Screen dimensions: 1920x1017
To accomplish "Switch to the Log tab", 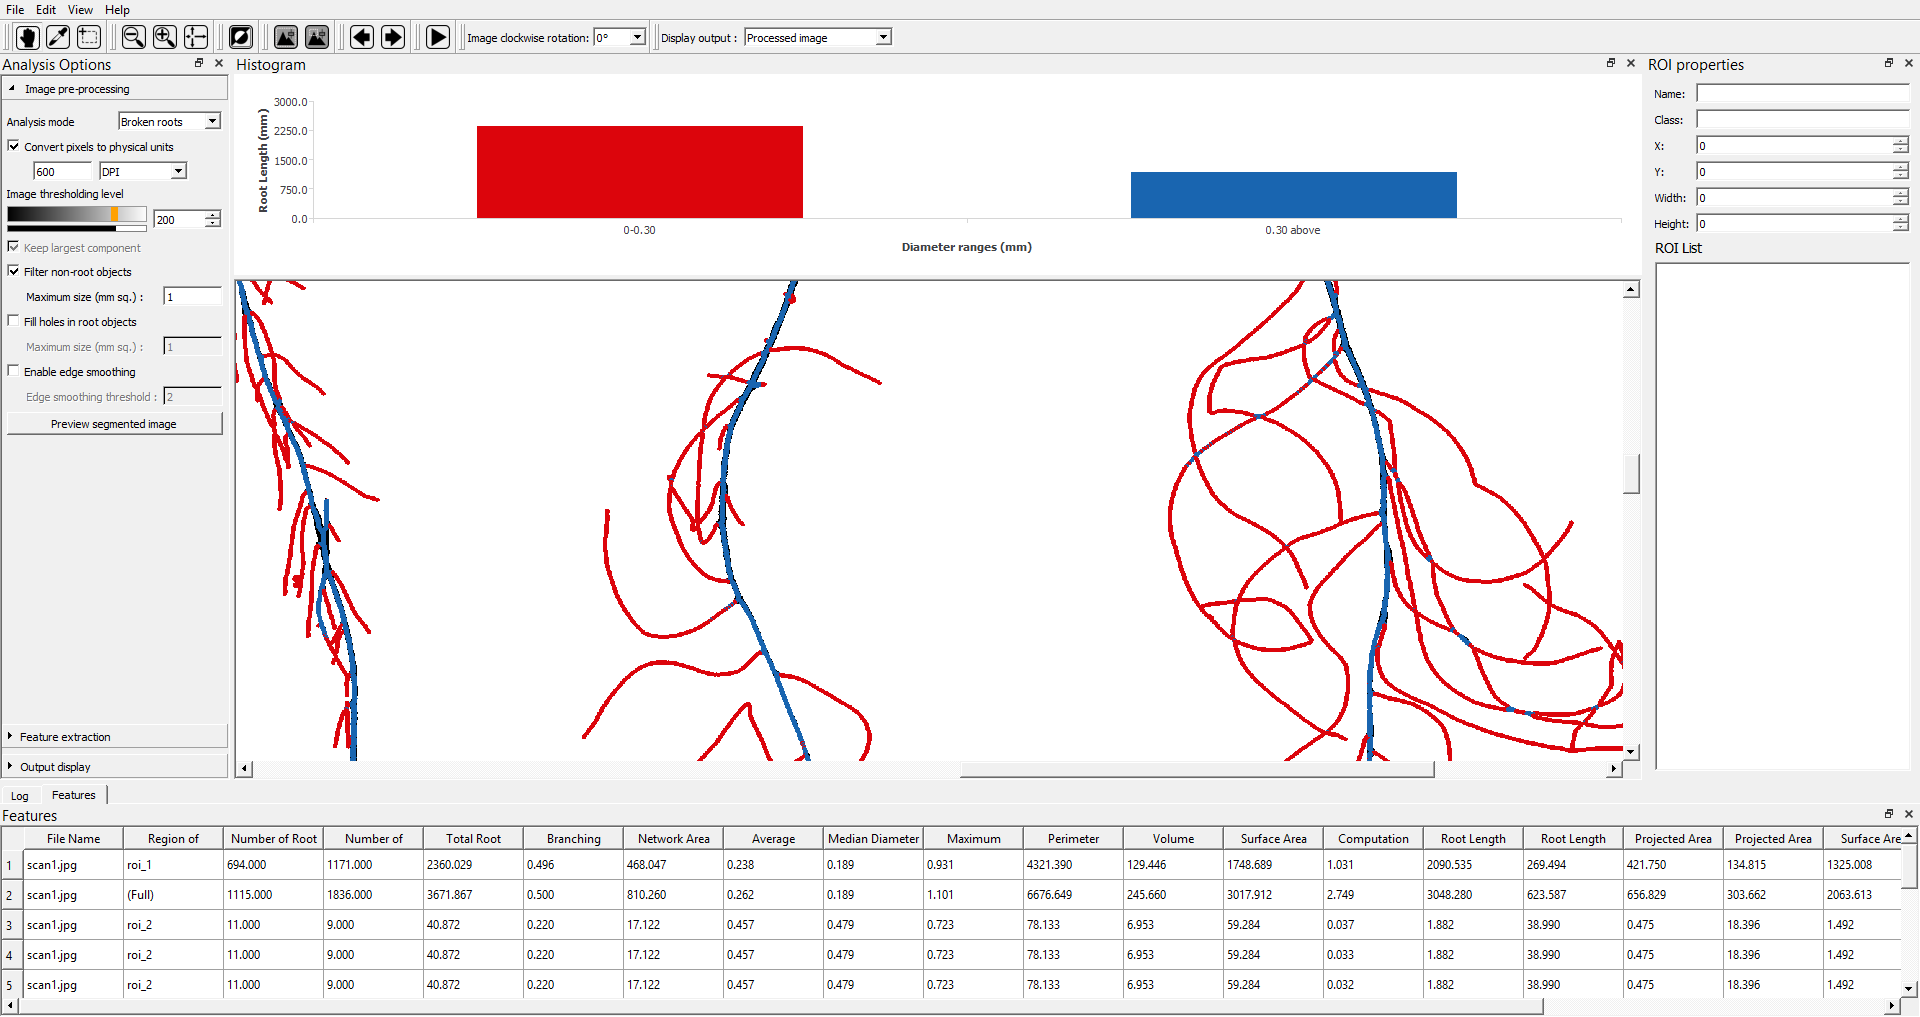I will coord(20,796).
